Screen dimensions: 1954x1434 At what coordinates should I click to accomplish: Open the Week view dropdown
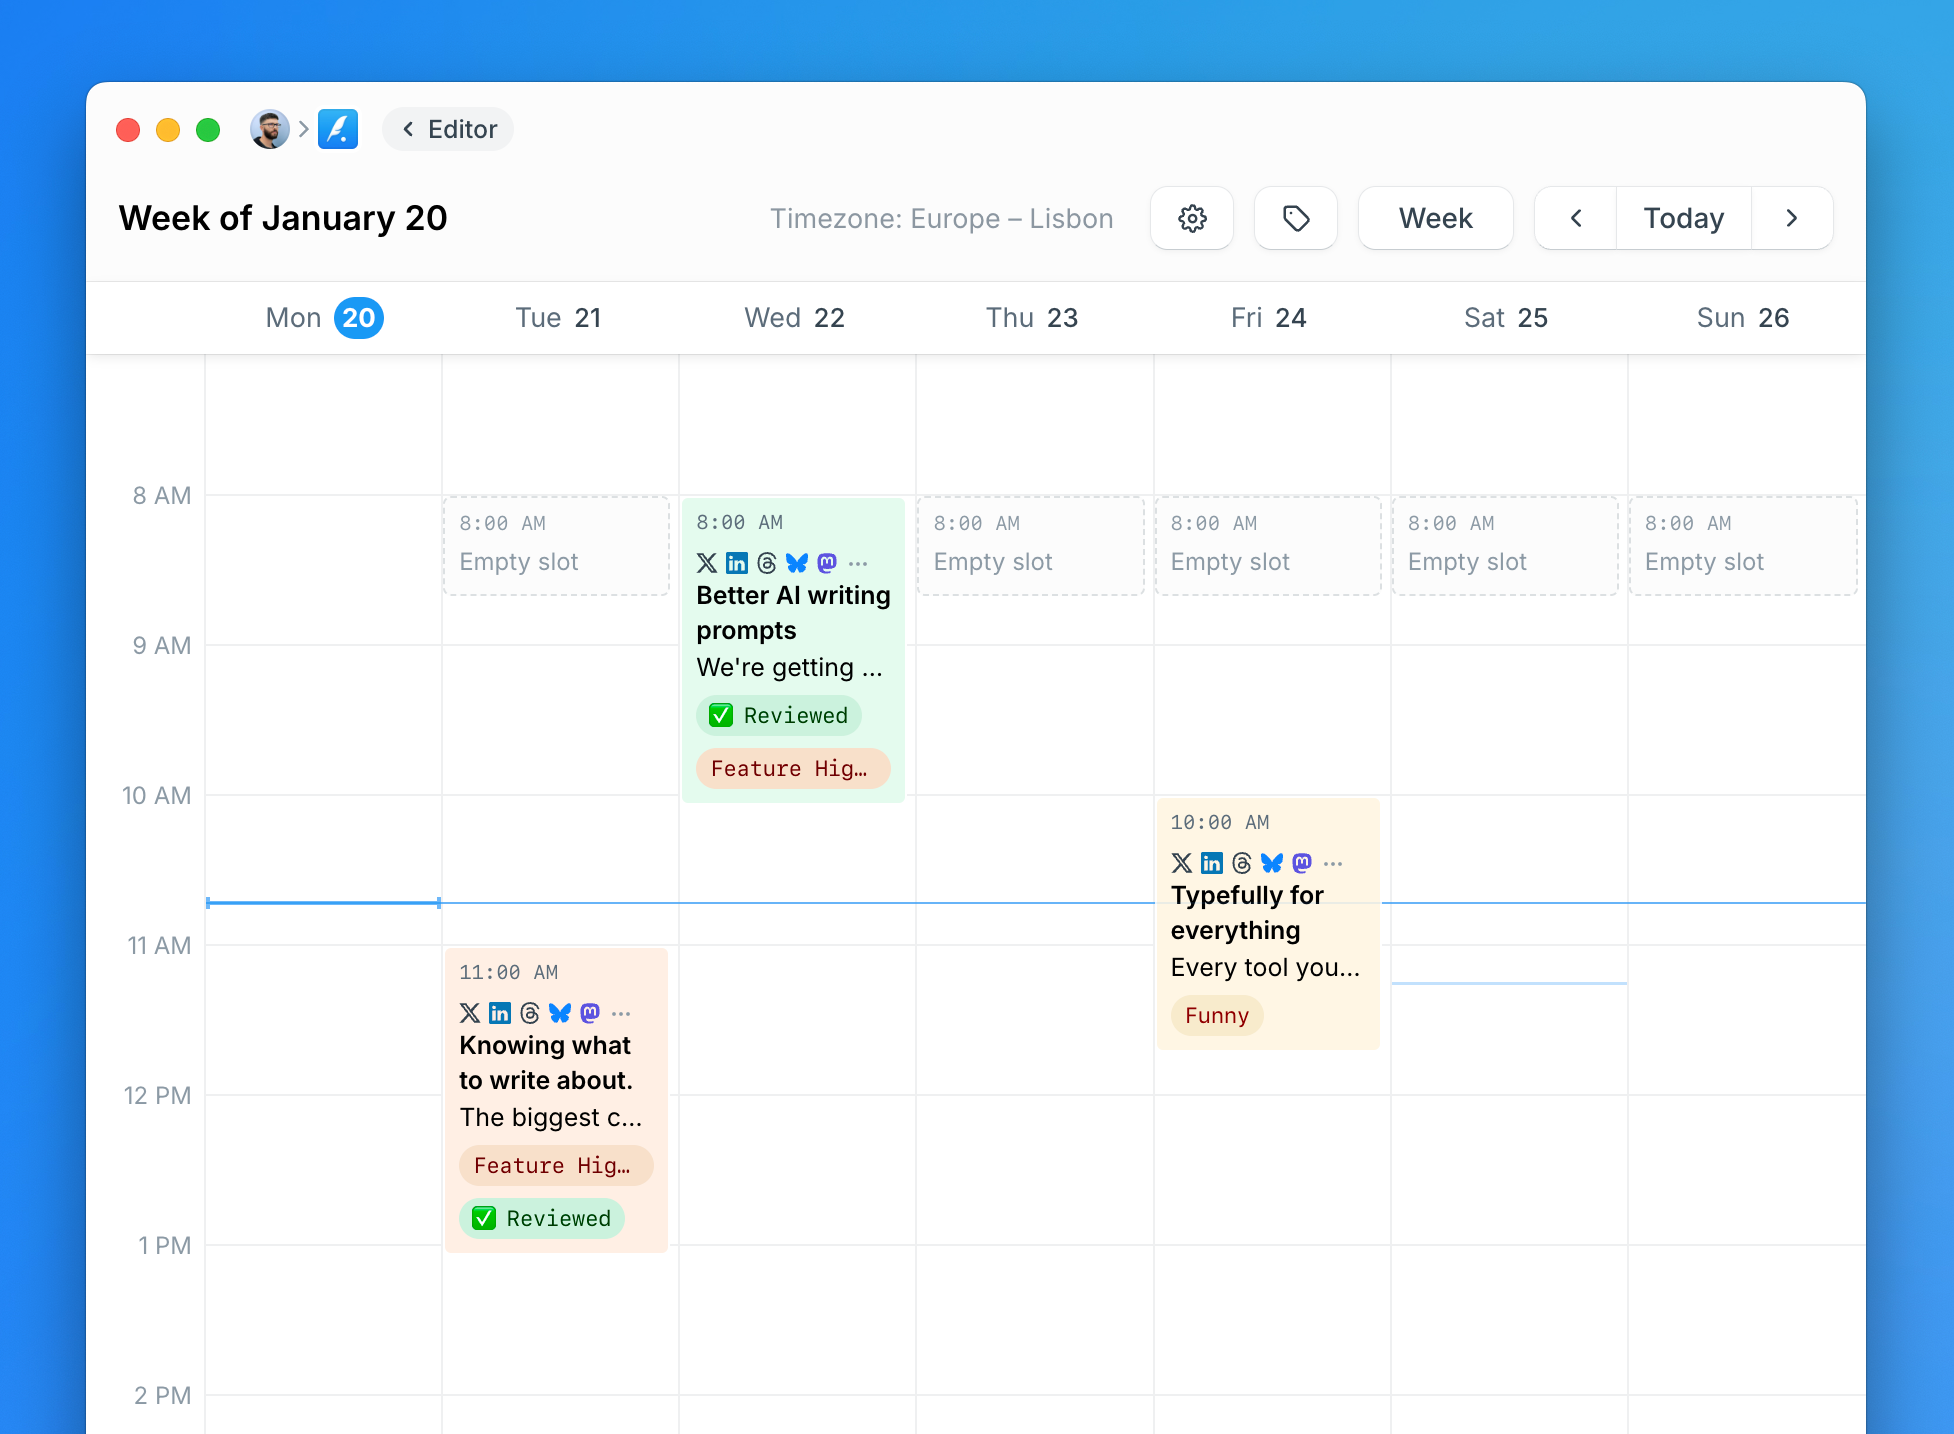(1435, 218)
